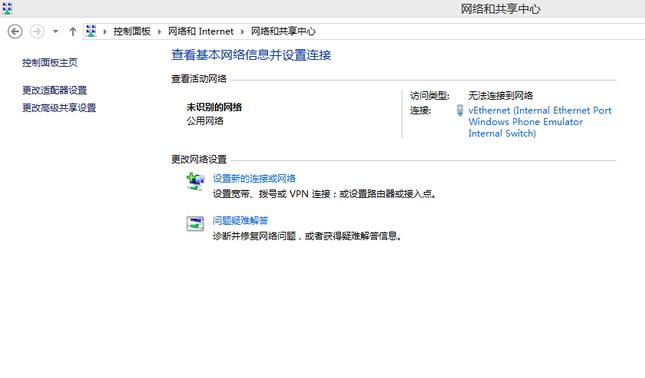Screen dimensions: 645x378
Task: Go up one level with the Up arrow
Action: (x=73, y=32)
